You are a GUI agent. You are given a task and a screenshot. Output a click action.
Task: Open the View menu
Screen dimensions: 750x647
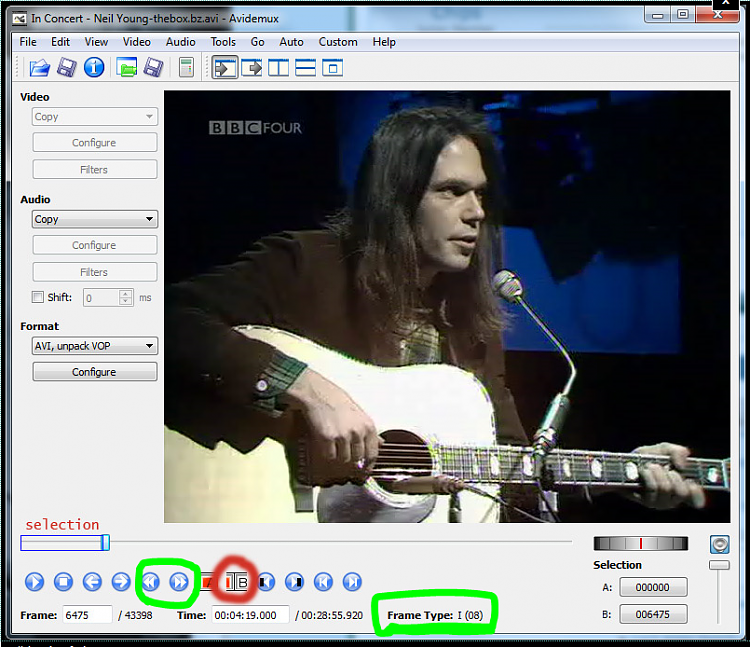click(x=96, y=42)
